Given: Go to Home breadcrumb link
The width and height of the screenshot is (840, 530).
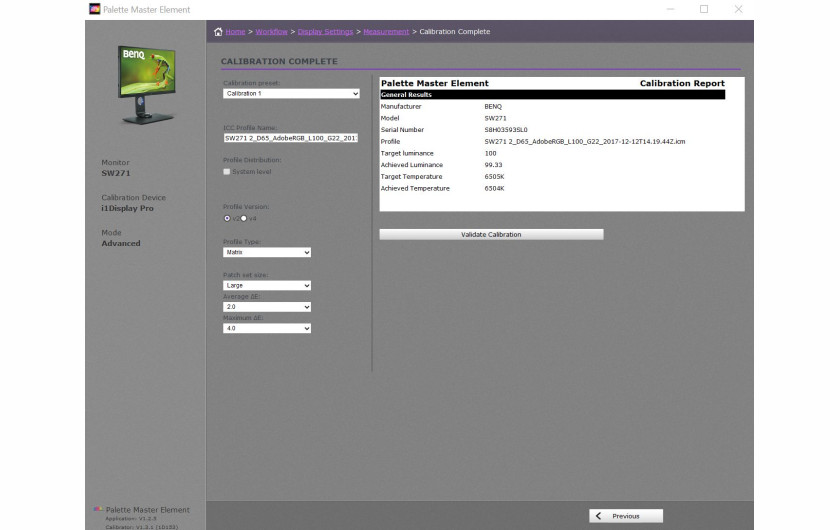Looking at the screenshot, I should pos(235,32).
